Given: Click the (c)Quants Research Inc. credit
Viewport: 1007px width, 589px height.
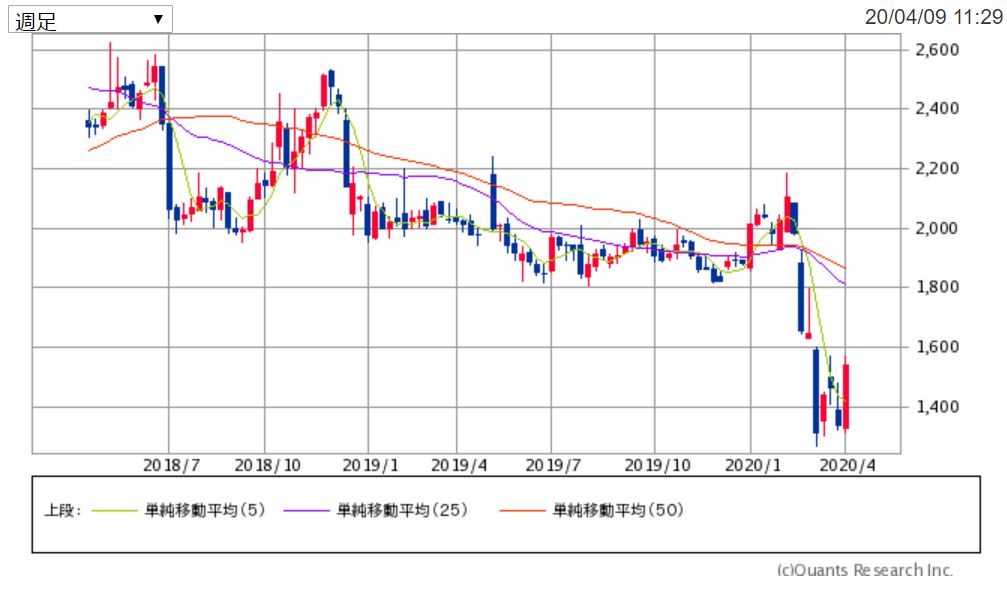Looking at the screenshot, I should tap(864, 570).
